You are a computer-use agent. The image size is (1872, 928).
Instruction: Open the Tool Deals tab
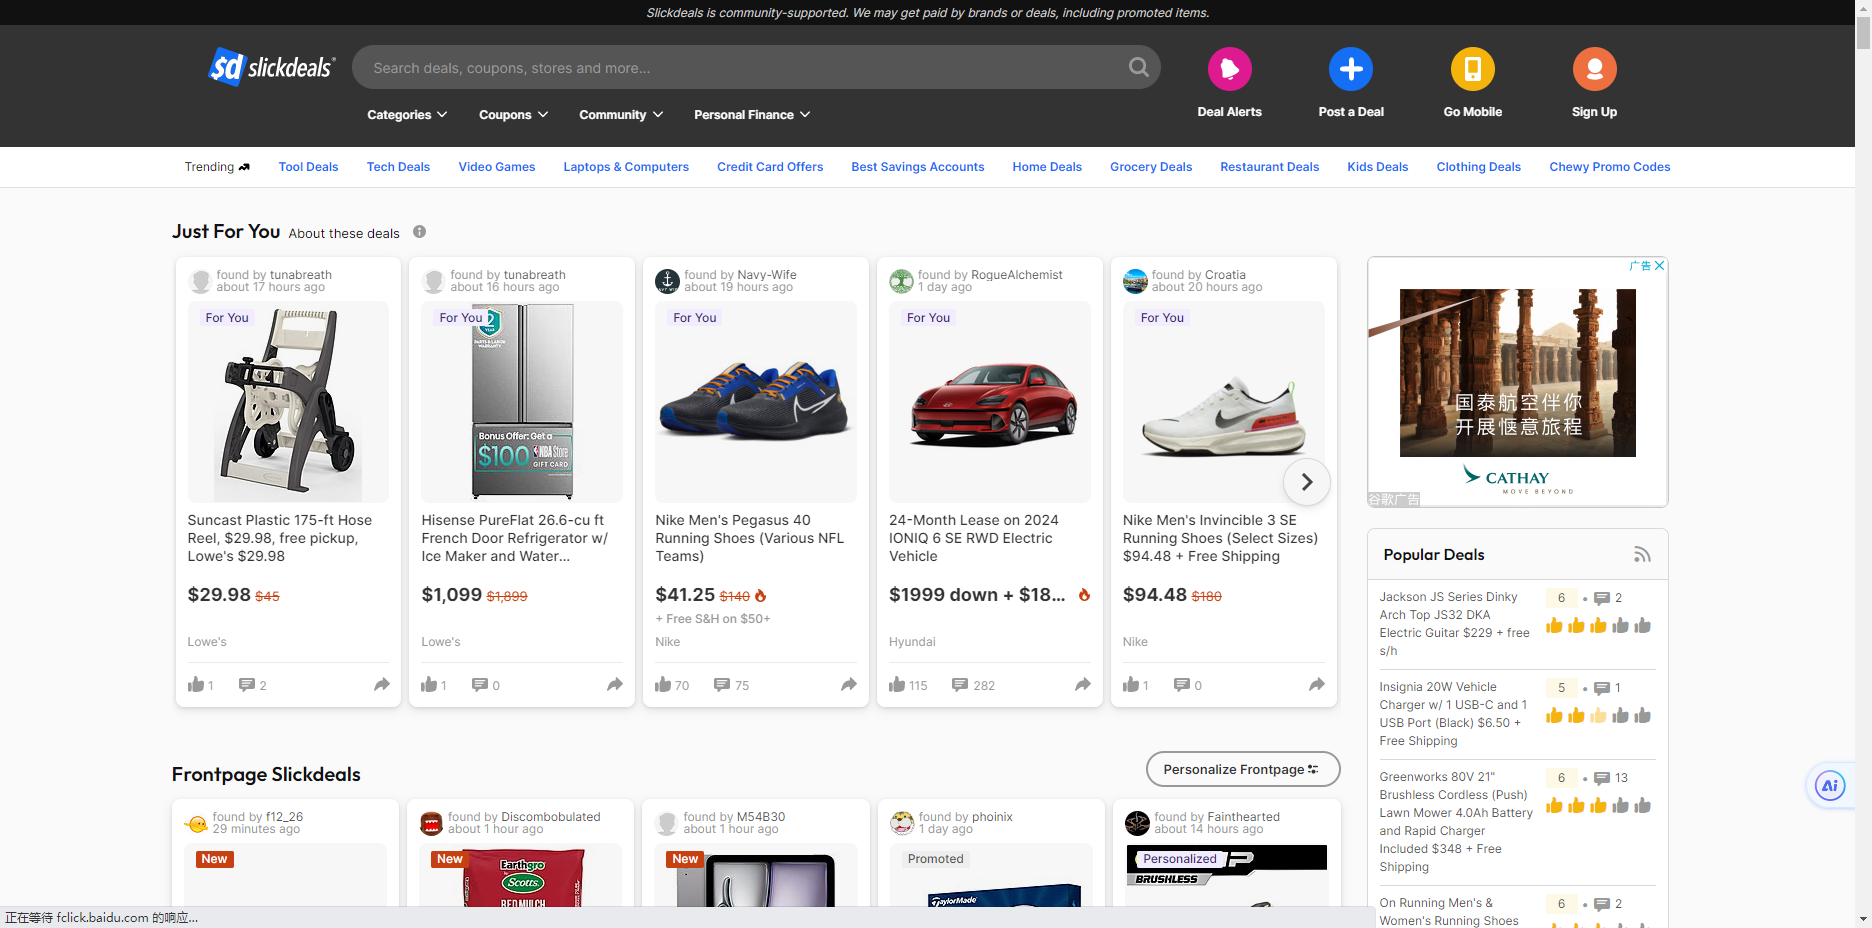point(308,167)
